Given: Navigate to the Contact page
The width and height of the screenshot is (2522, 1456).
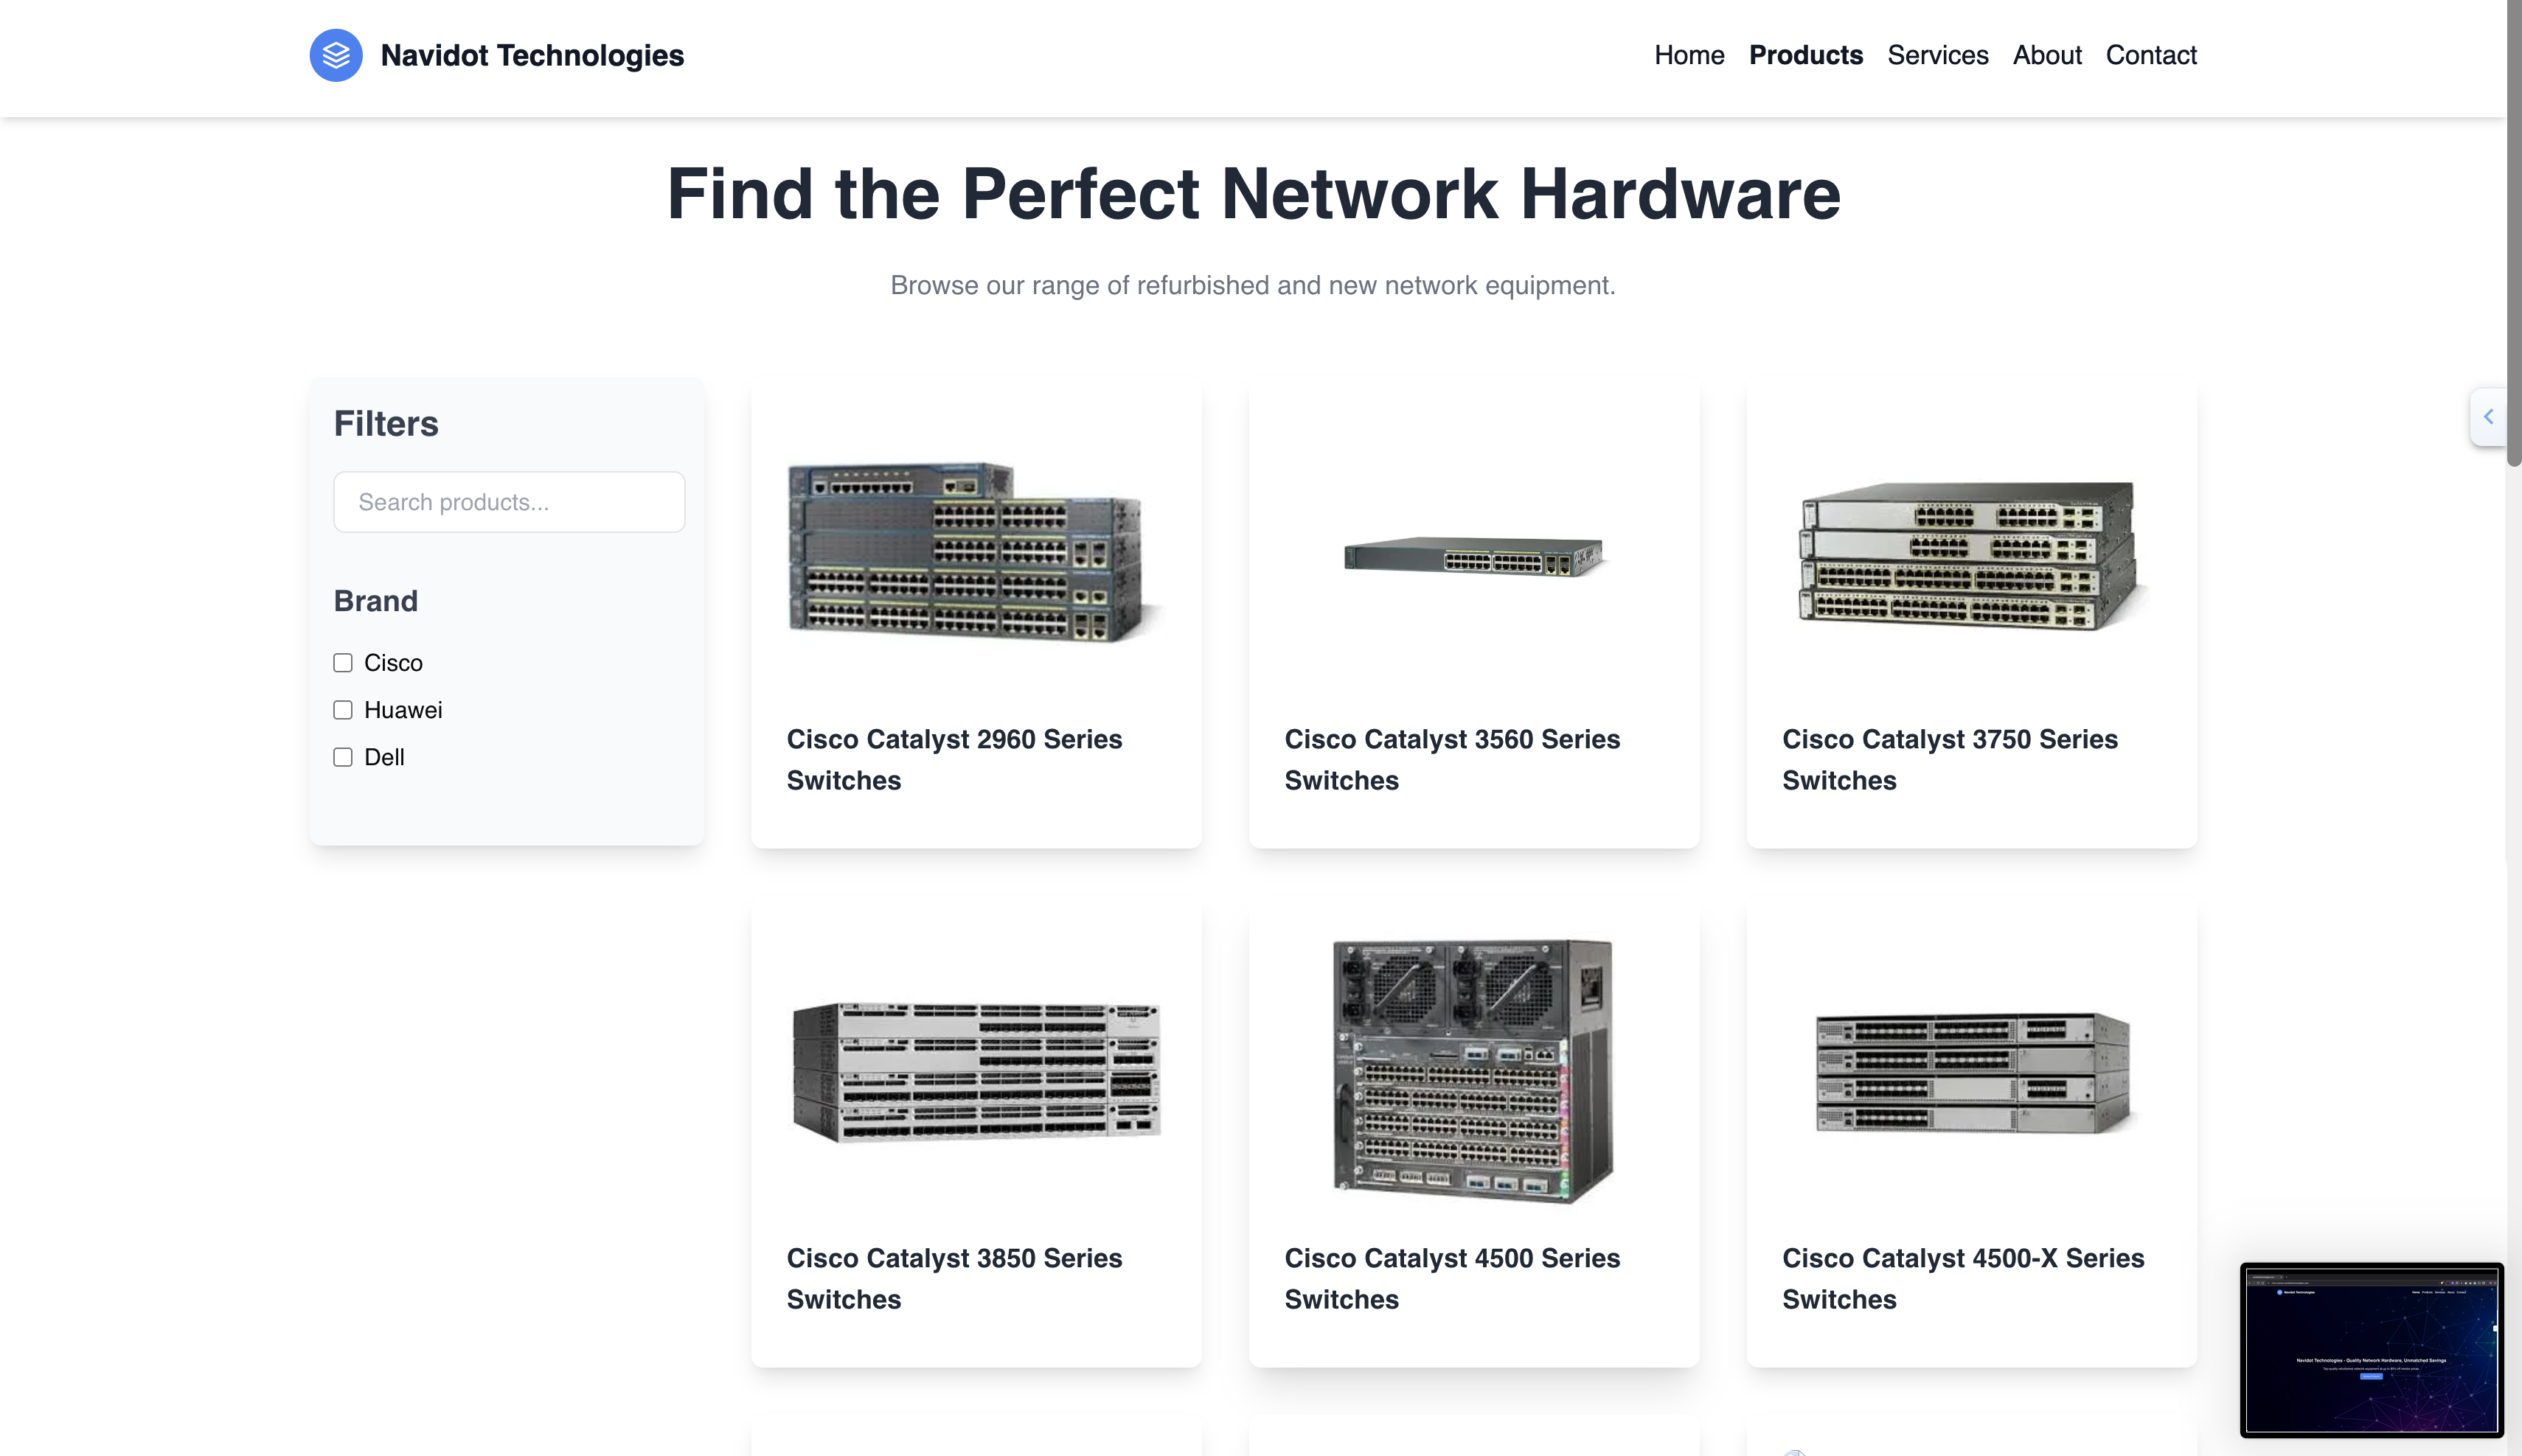Looking at the screenshot, I should click(2150, 55).
